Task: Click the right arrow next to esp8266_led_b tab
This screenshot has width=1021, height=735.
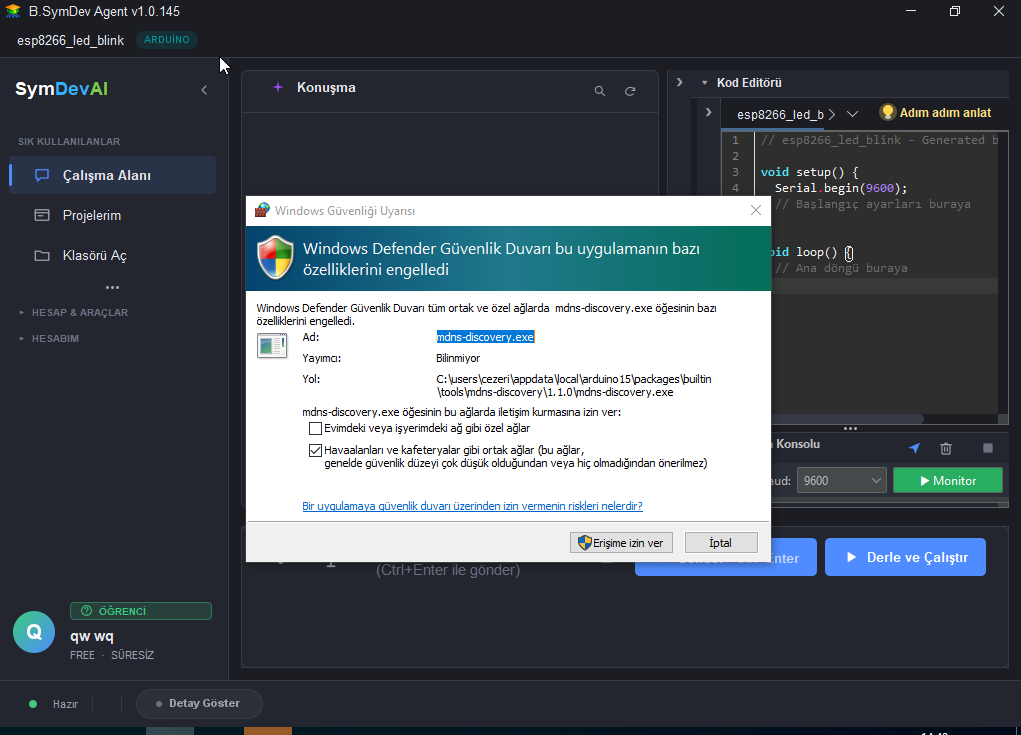Action: coord(832,115)
